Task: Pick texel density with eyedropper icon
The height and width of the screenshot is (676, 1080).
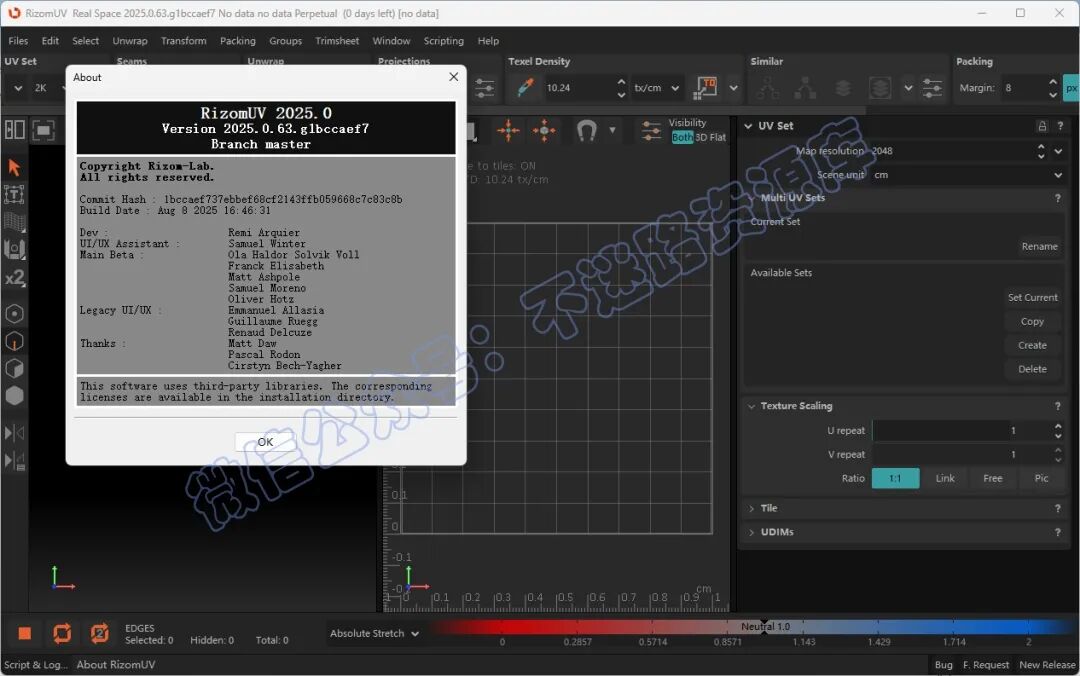Action: pos(526,88)
